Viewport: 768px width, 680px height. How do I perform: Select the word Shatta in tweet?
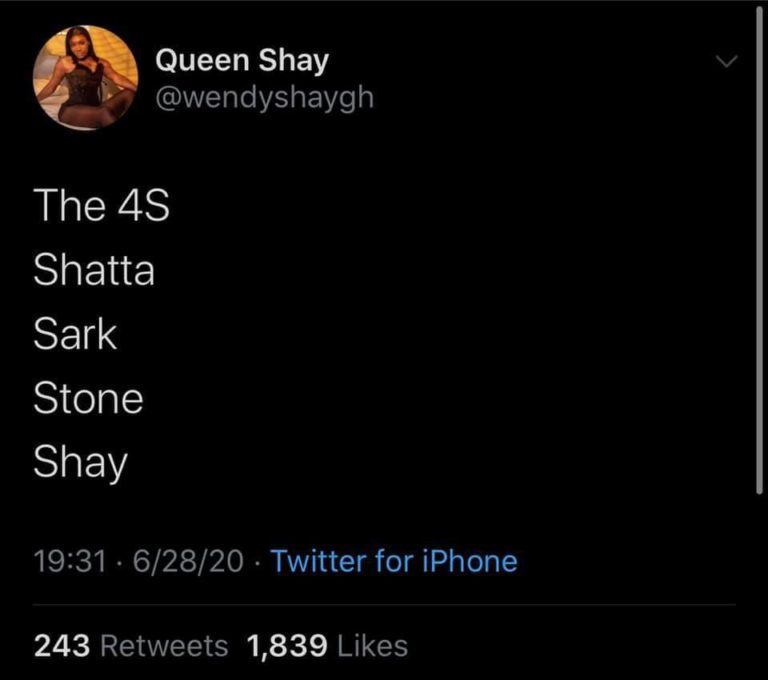(x=94, y=270)
